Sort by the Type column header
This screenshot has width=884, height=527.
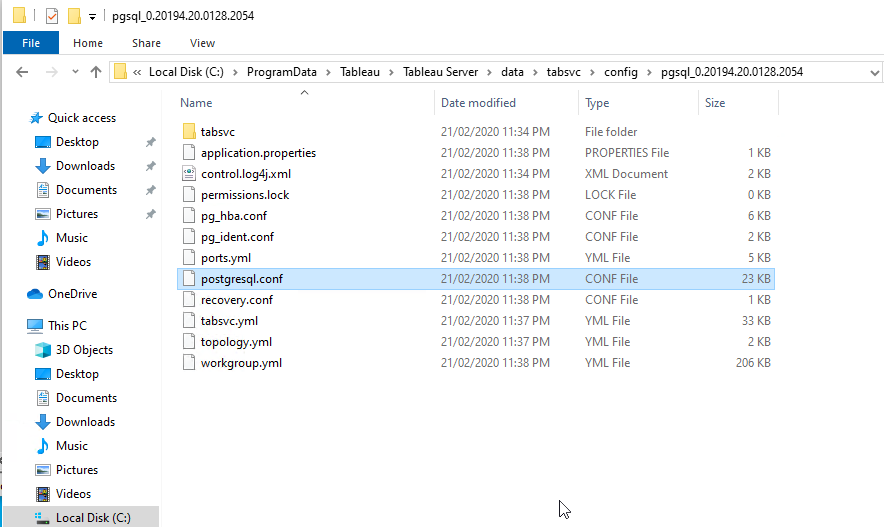[x=597, y=103]
